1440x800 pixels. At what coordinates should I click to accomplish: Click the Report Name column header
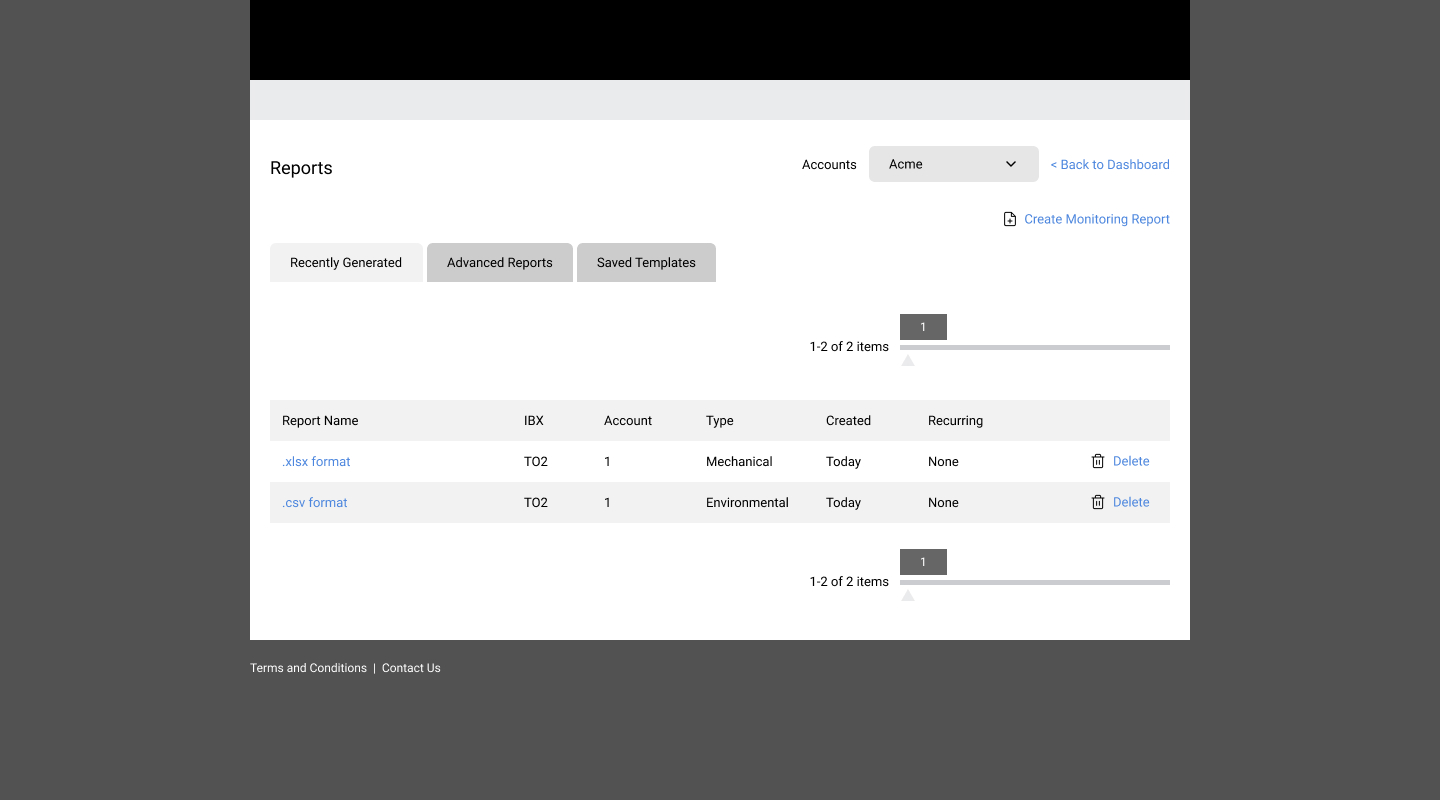coord(320,421)
